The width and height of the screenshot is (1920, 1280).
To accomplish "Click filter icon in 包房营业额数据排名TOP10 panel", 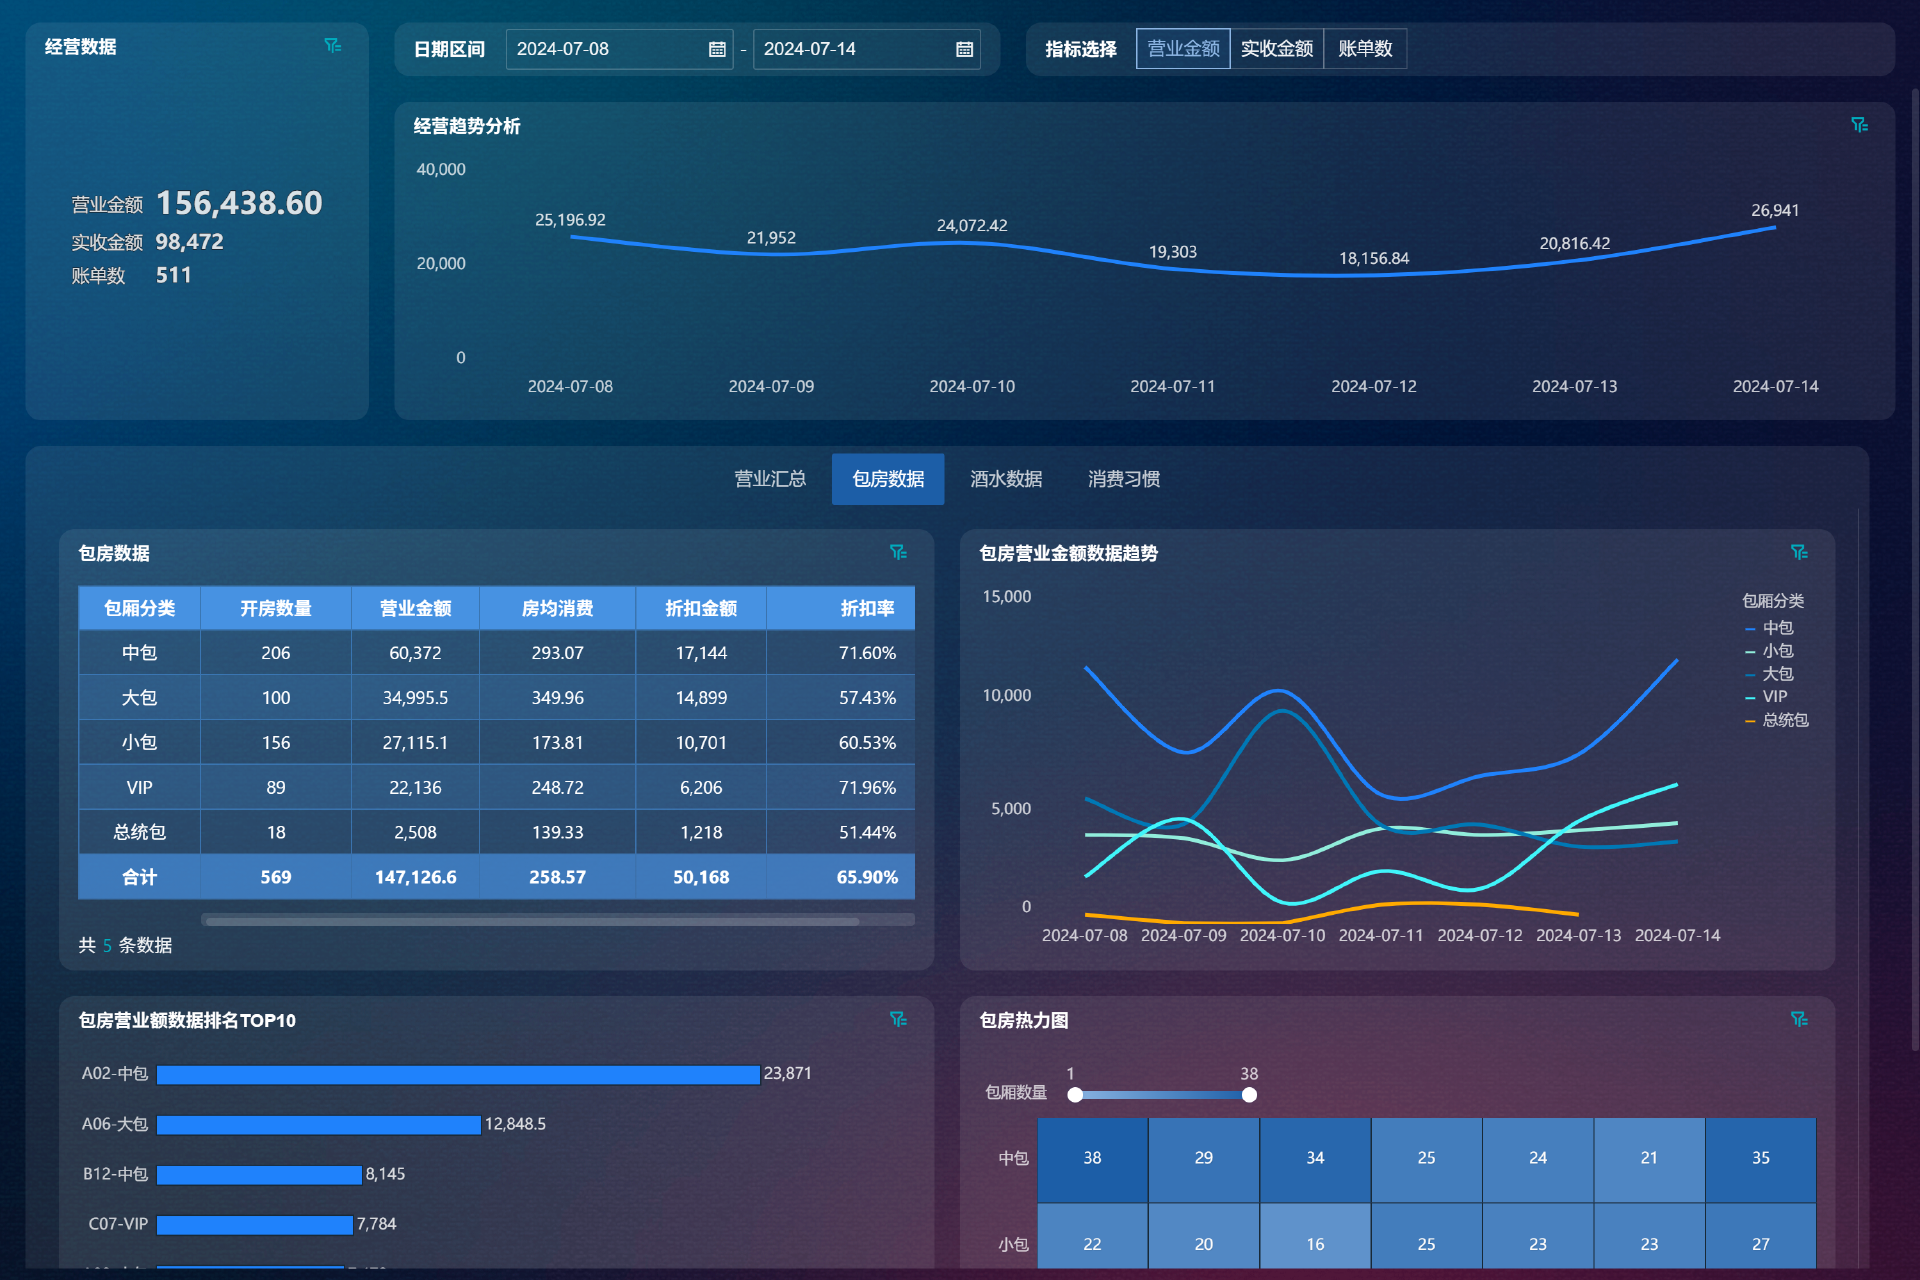I will point(898,1019).
